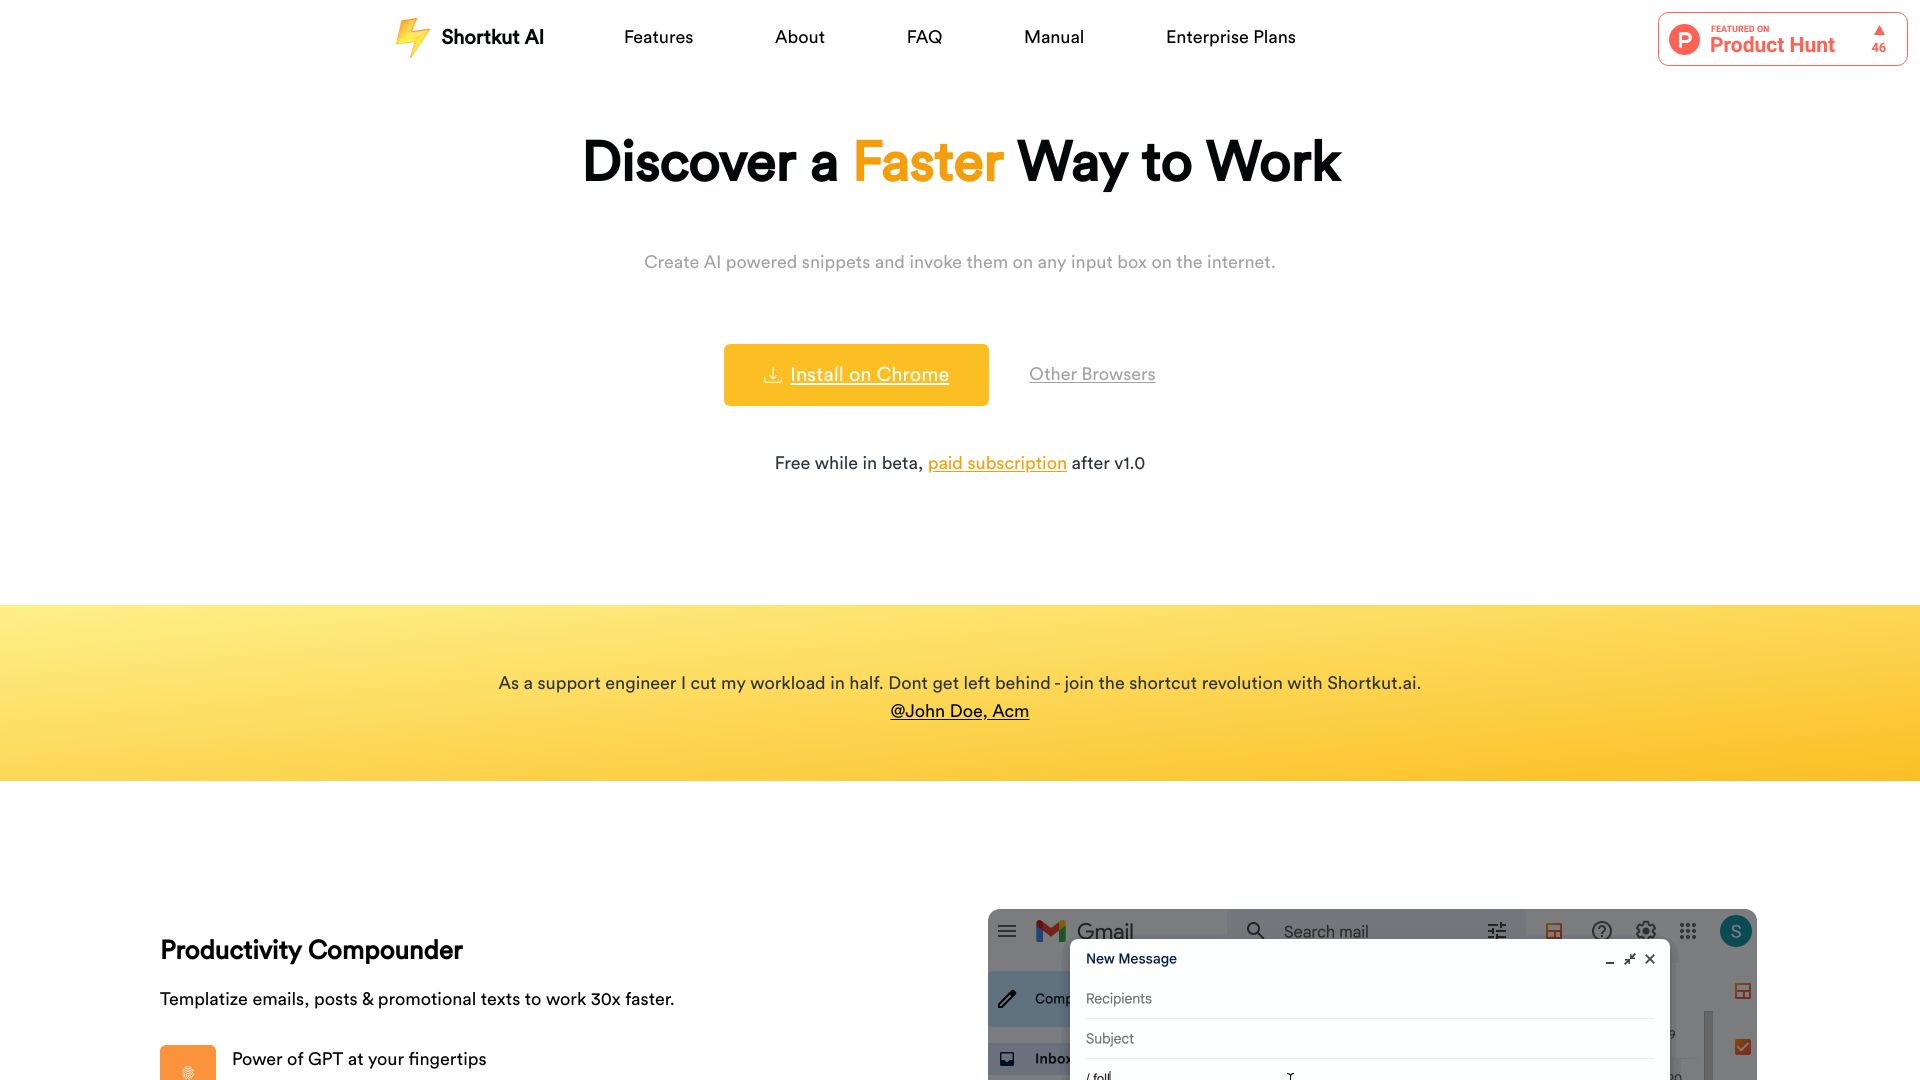Click the Gmail grid apps icon
The height and width of the screenshot is (1080, 1920).
click(x=1688, y=930)
